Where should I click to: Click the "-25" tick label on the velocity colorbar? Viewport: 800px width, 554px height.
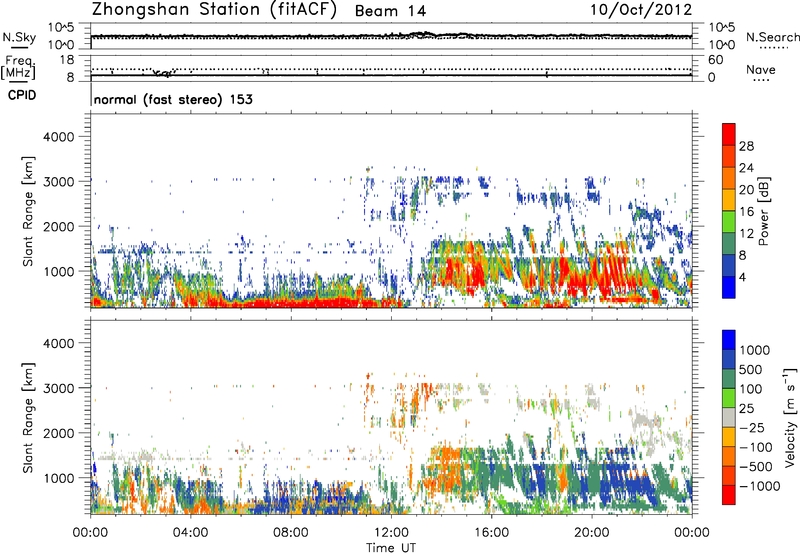coord(753,427)
